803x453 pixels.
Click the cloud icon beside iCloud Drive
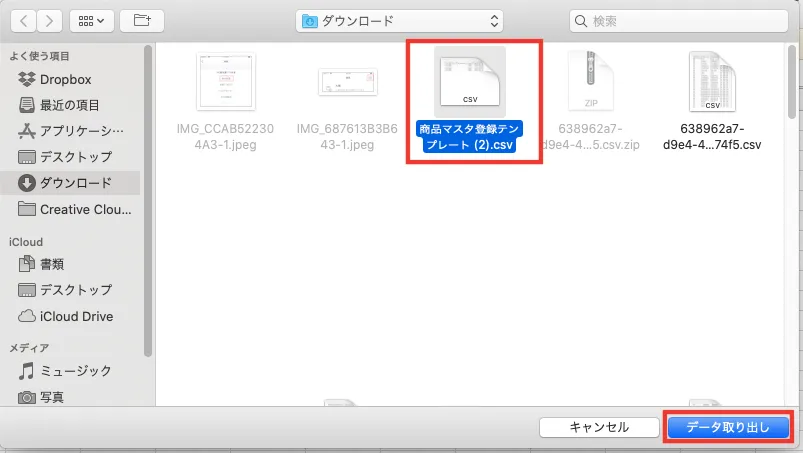coord(27,316)
